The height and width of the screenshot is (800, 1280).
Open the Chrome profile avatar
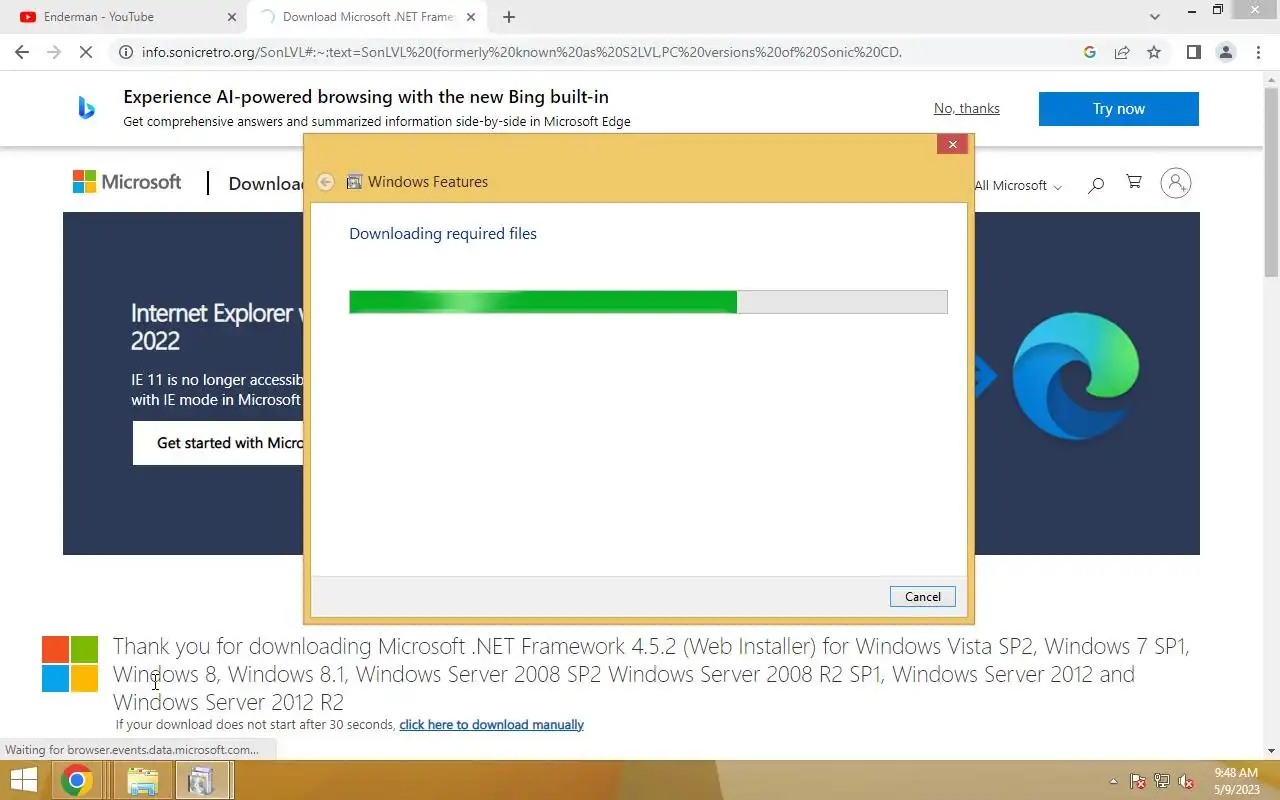coord(1225,52)
